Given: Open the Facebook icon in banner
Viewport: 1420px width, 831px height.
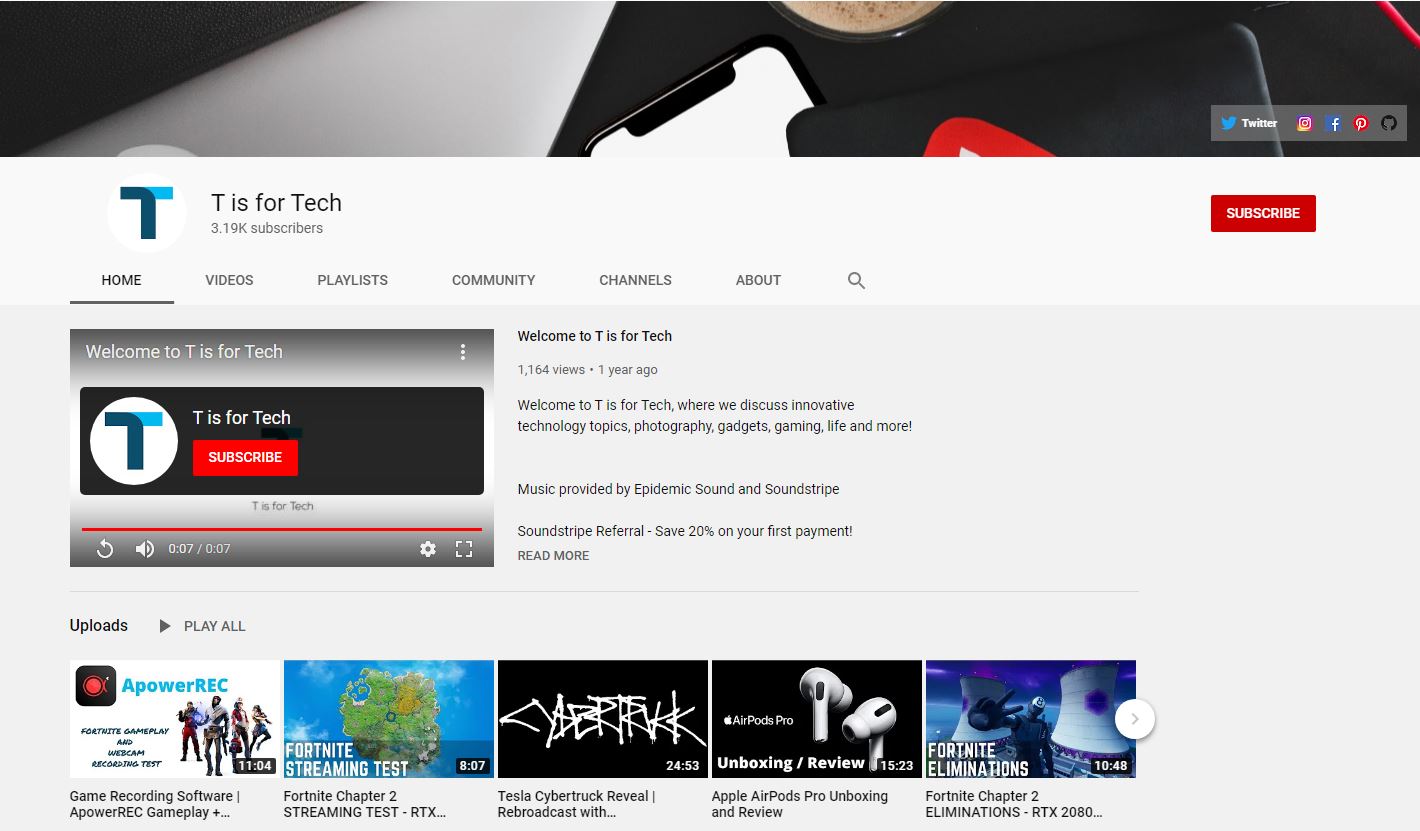Looking at the screenshot, I should [x=1333, y=123].
